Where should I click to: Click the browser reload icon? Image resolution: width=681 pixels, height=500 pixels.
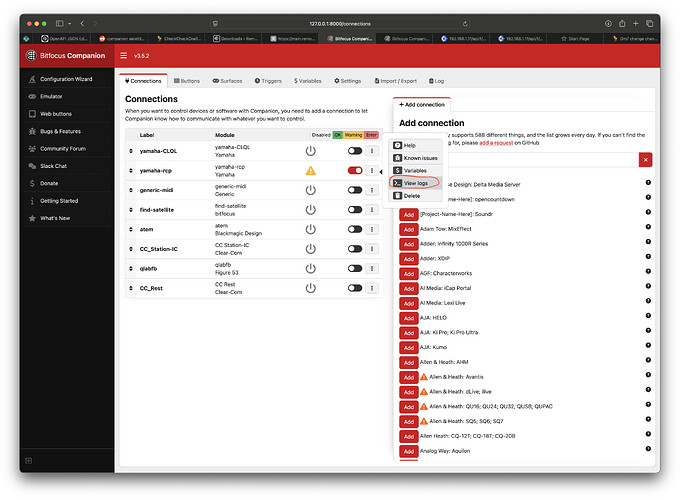[x=465, y=24]
